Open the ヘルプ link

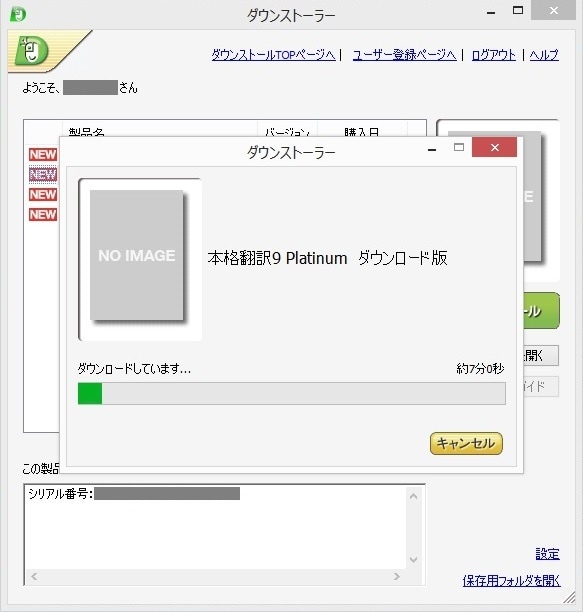[x=544, y=55]
